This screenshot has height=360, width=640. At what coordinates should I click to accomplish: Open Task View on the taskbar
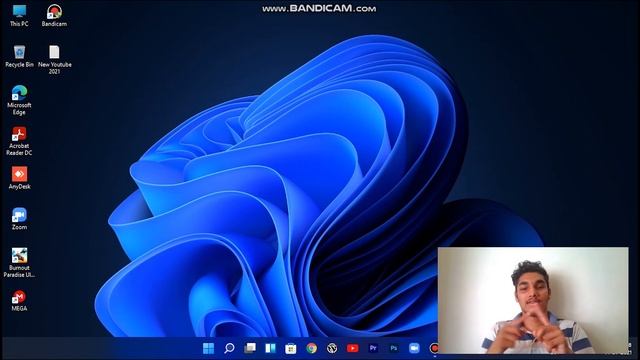(x=250, y=348)
